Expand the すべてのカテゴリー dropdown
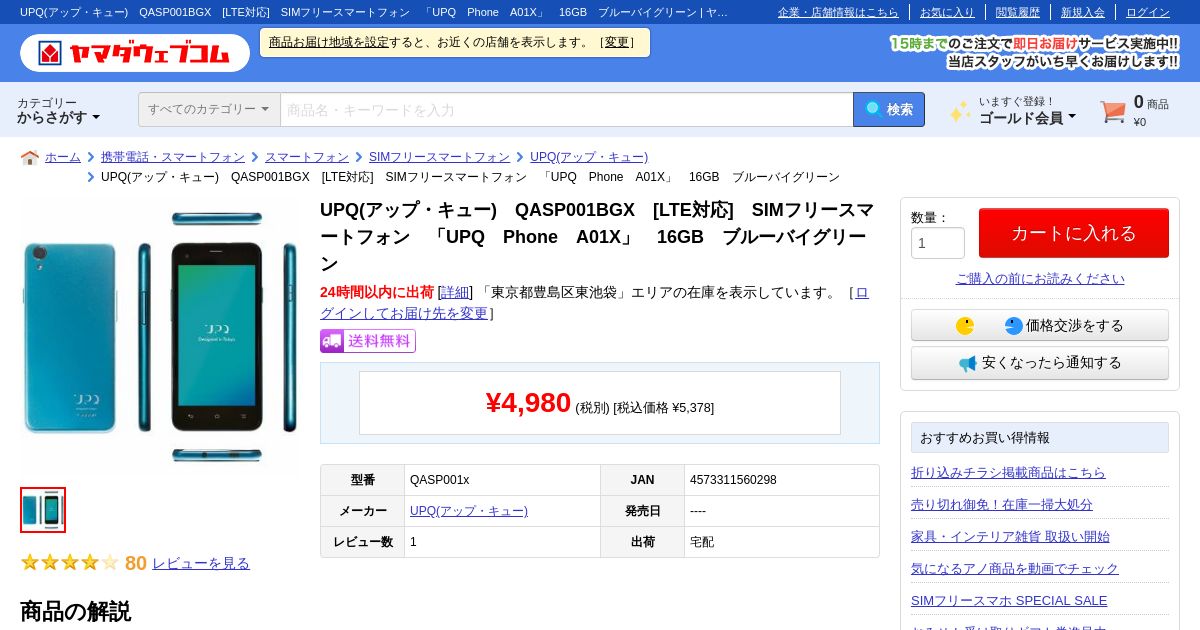The width and height of the screenshot is (1200, 630). pos(209,110)
